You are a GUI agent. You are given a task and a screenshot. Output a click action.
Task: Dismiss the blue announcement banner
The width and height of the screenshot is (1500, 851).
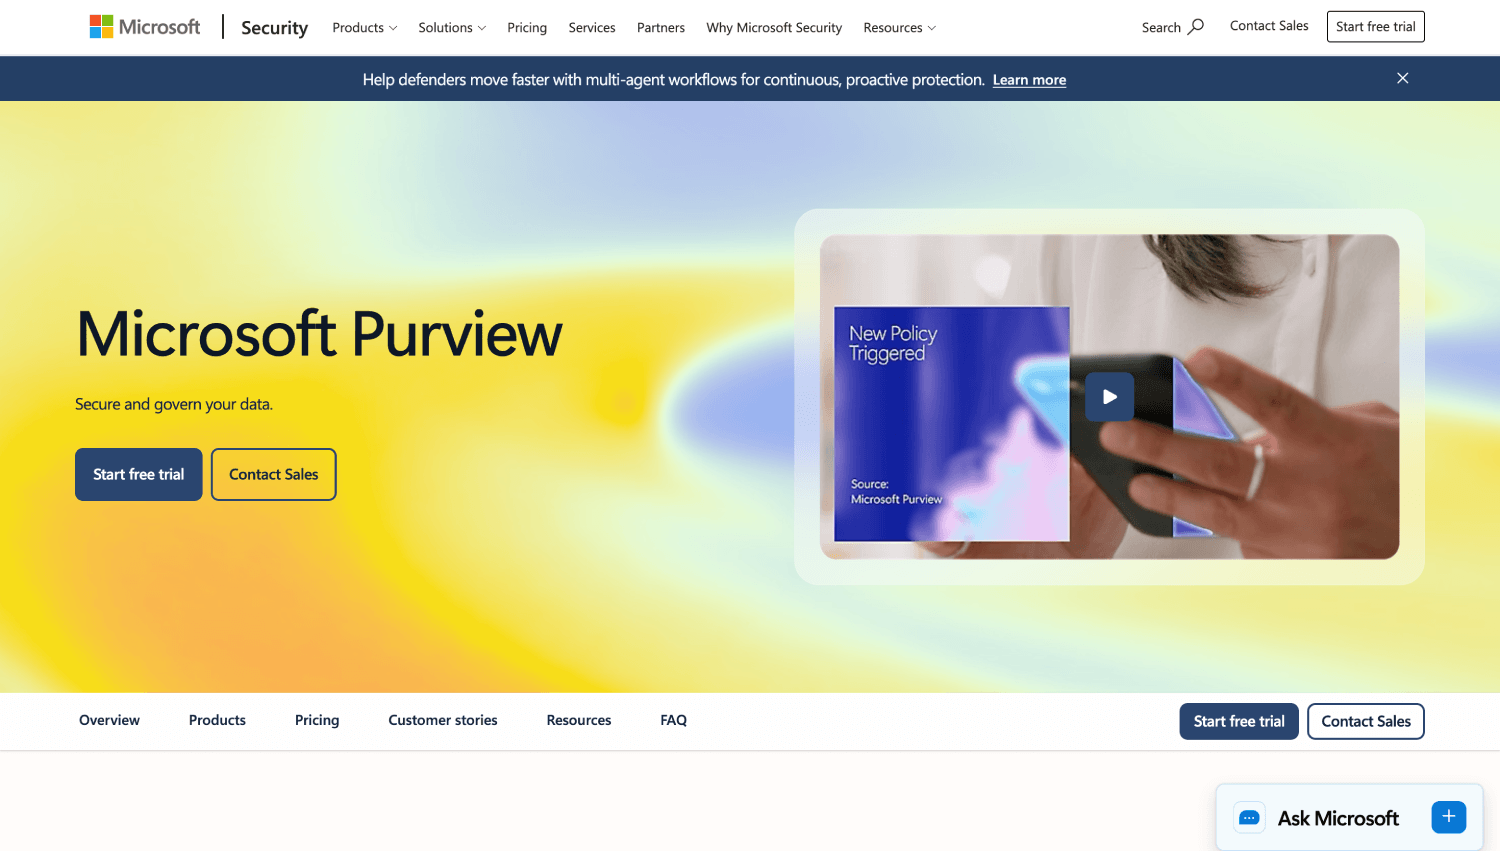pyautogui.click(x=1403, y=78)
